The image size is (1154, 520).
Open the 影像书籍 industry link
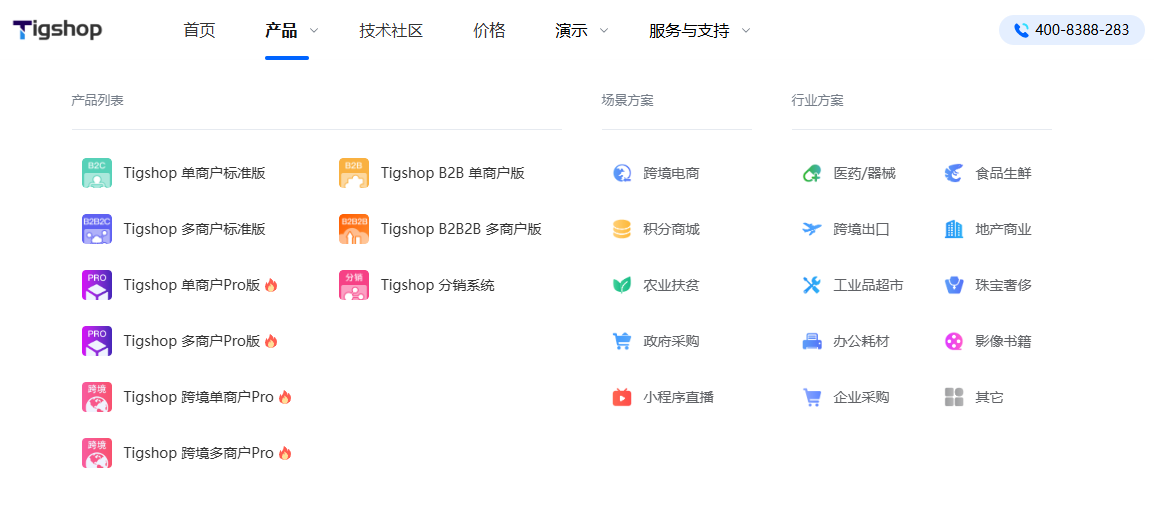[x=1003, y=341]
